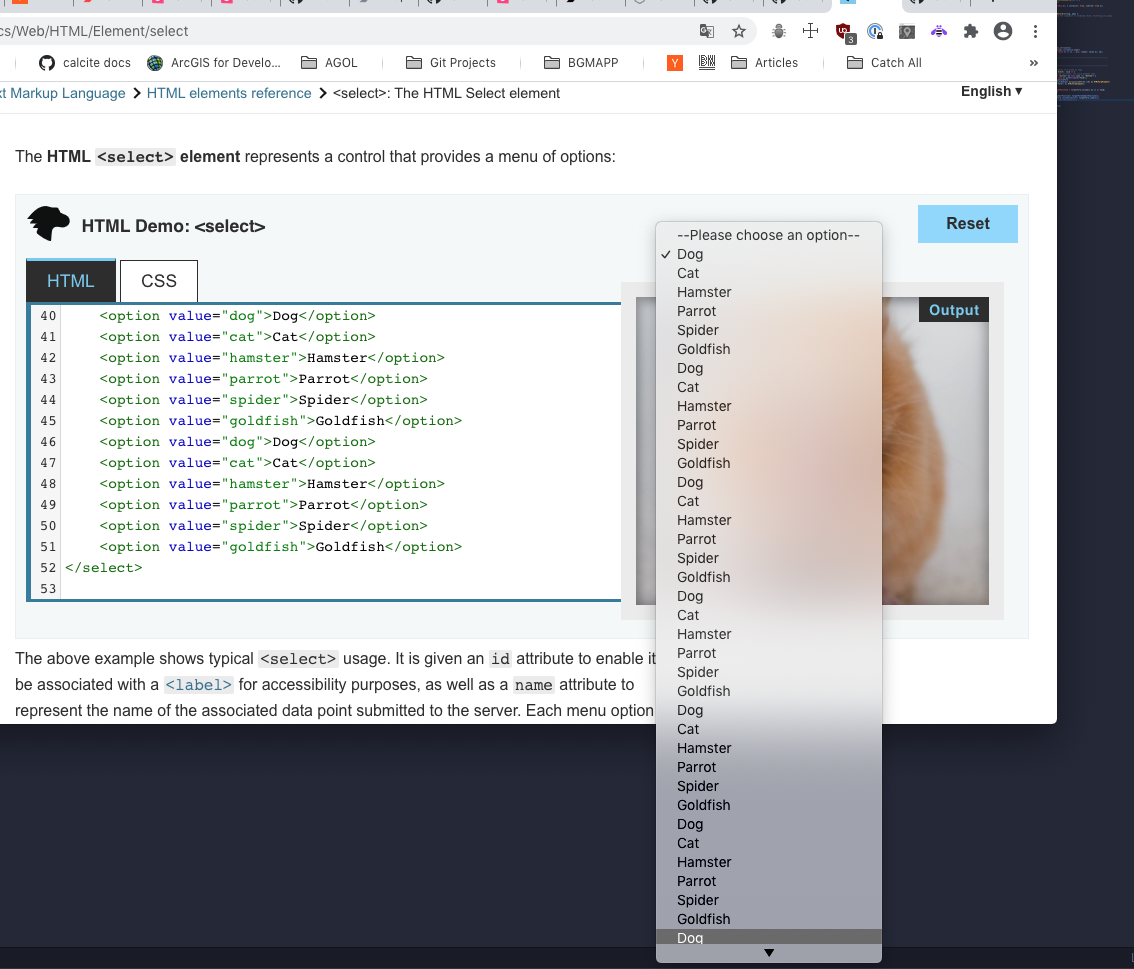Switch to the CSS tab

tap(158, 281)
